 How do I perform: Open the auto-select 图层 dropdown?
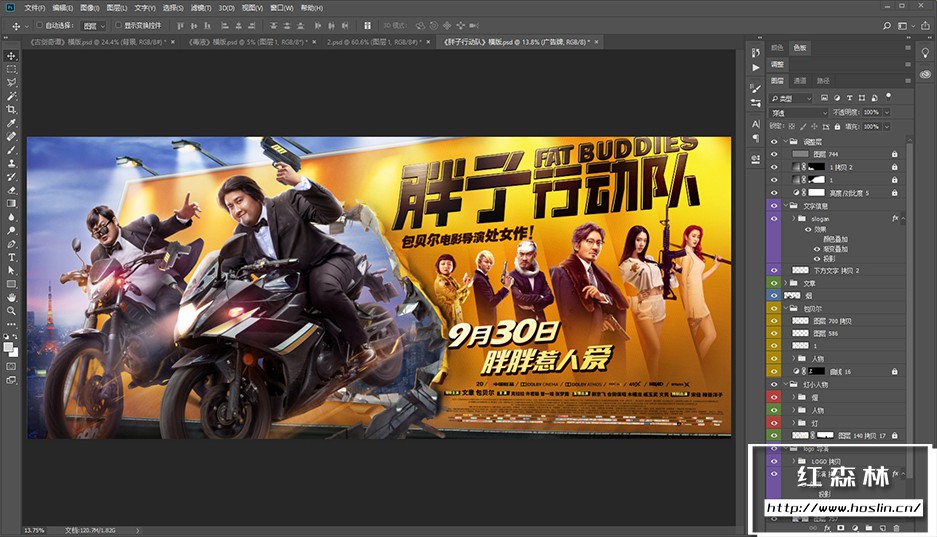(94, 26)
